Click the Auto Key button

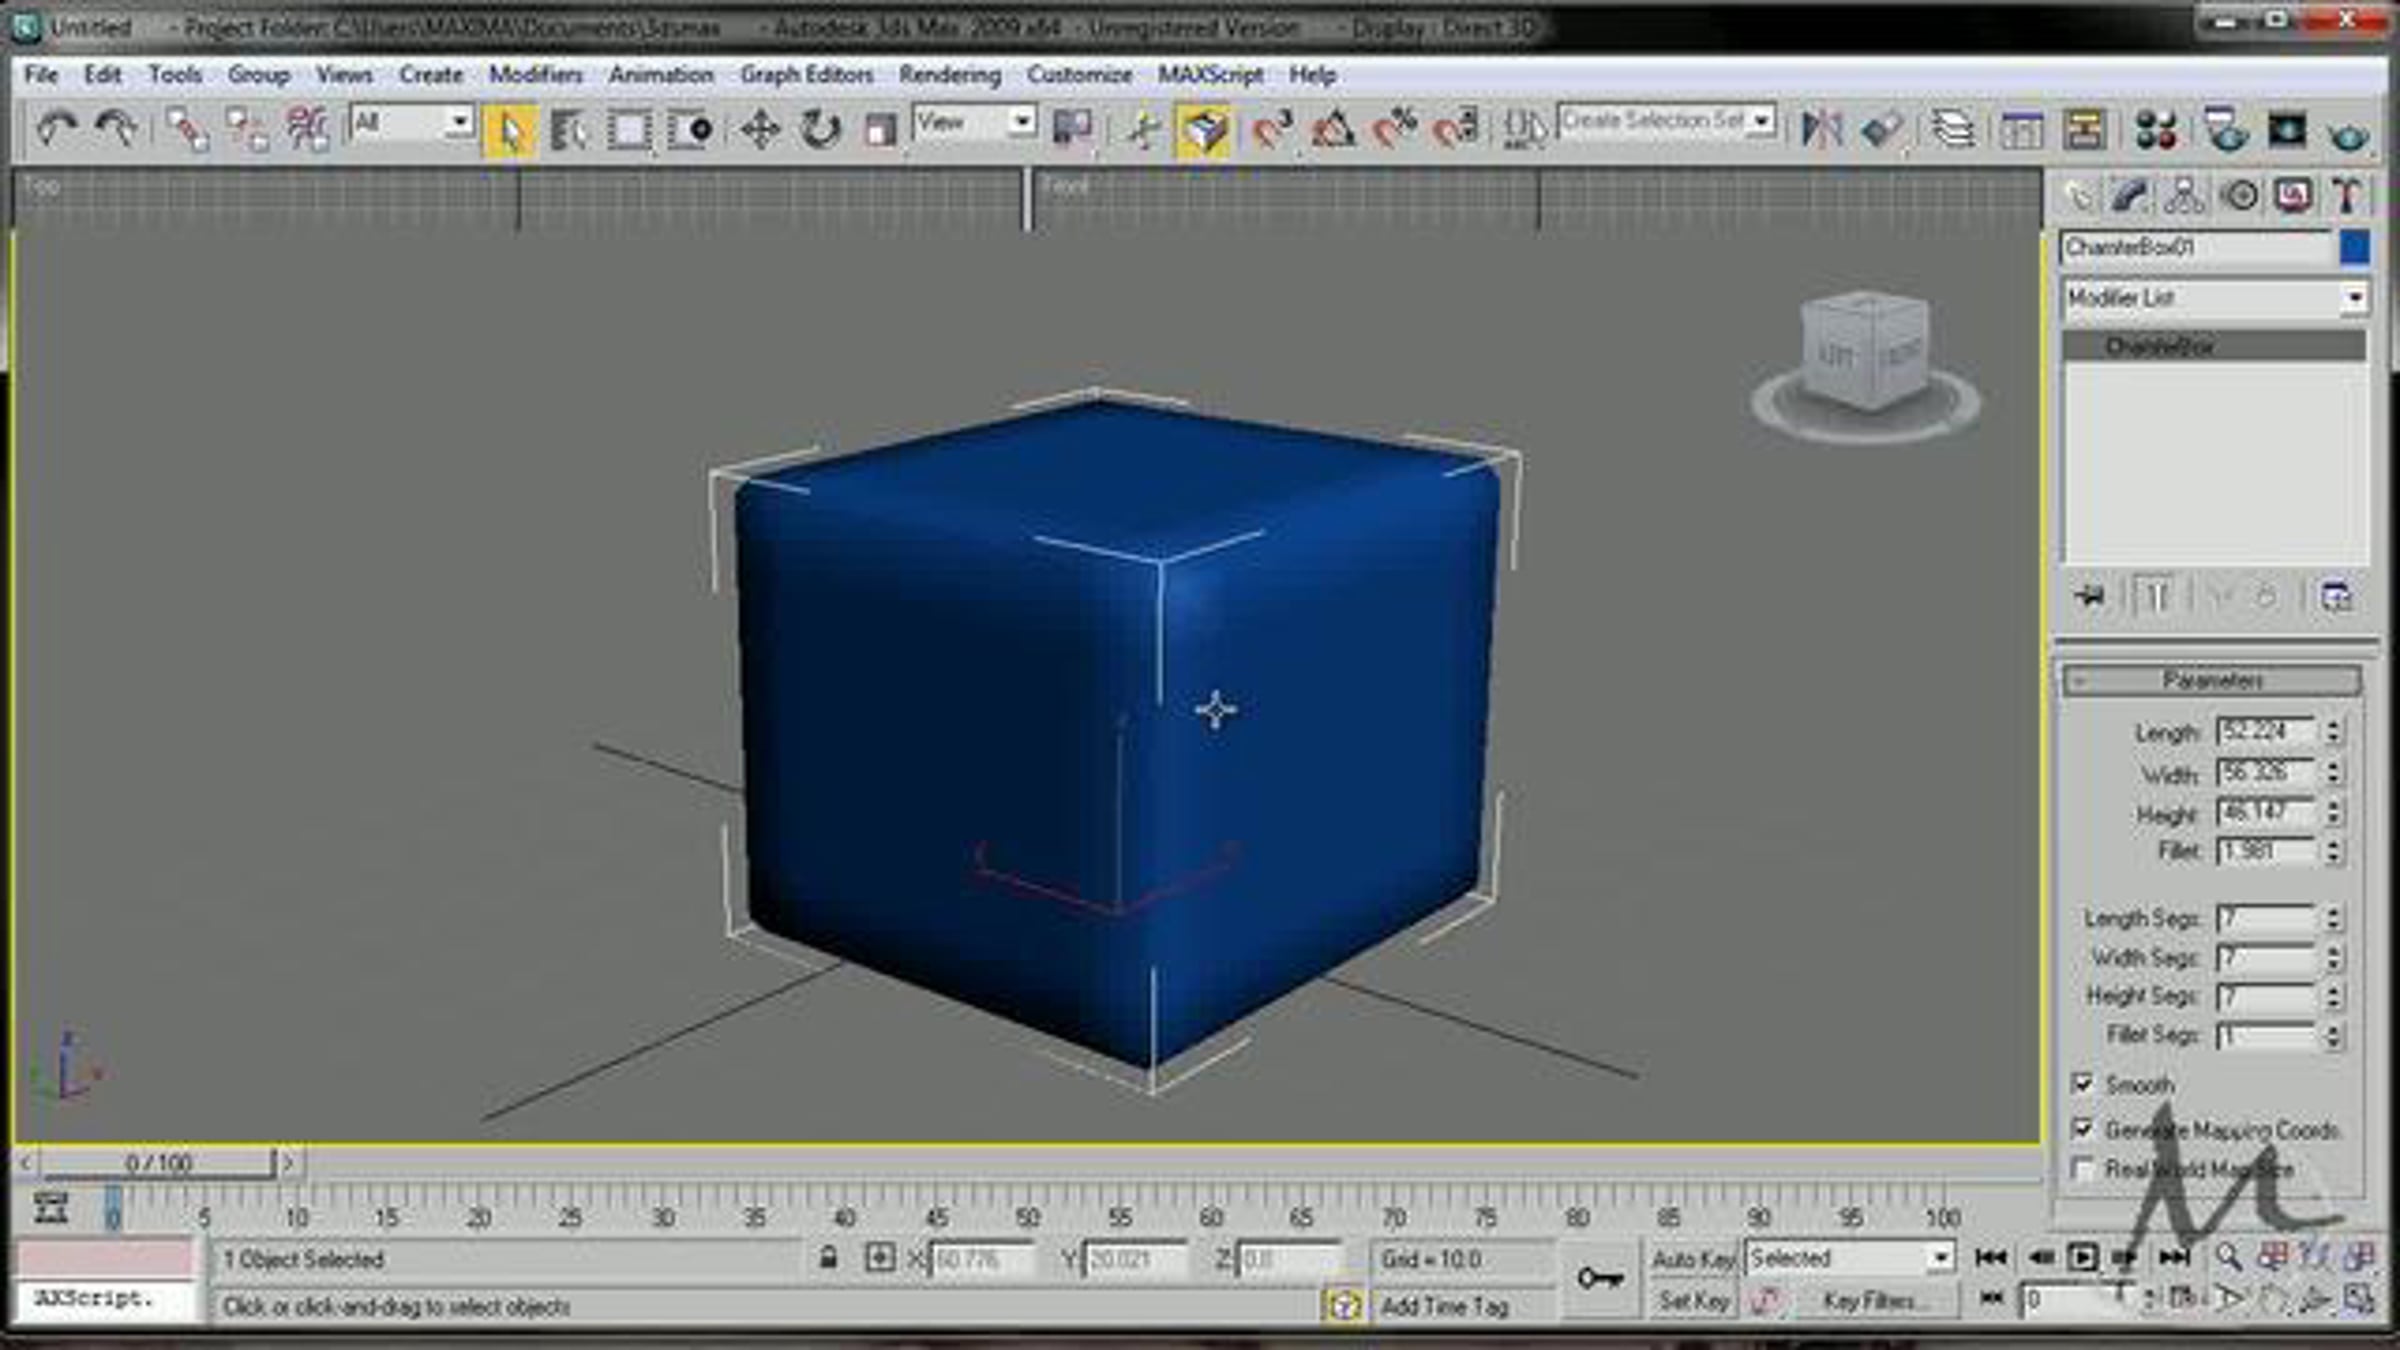[1692, 1259]
